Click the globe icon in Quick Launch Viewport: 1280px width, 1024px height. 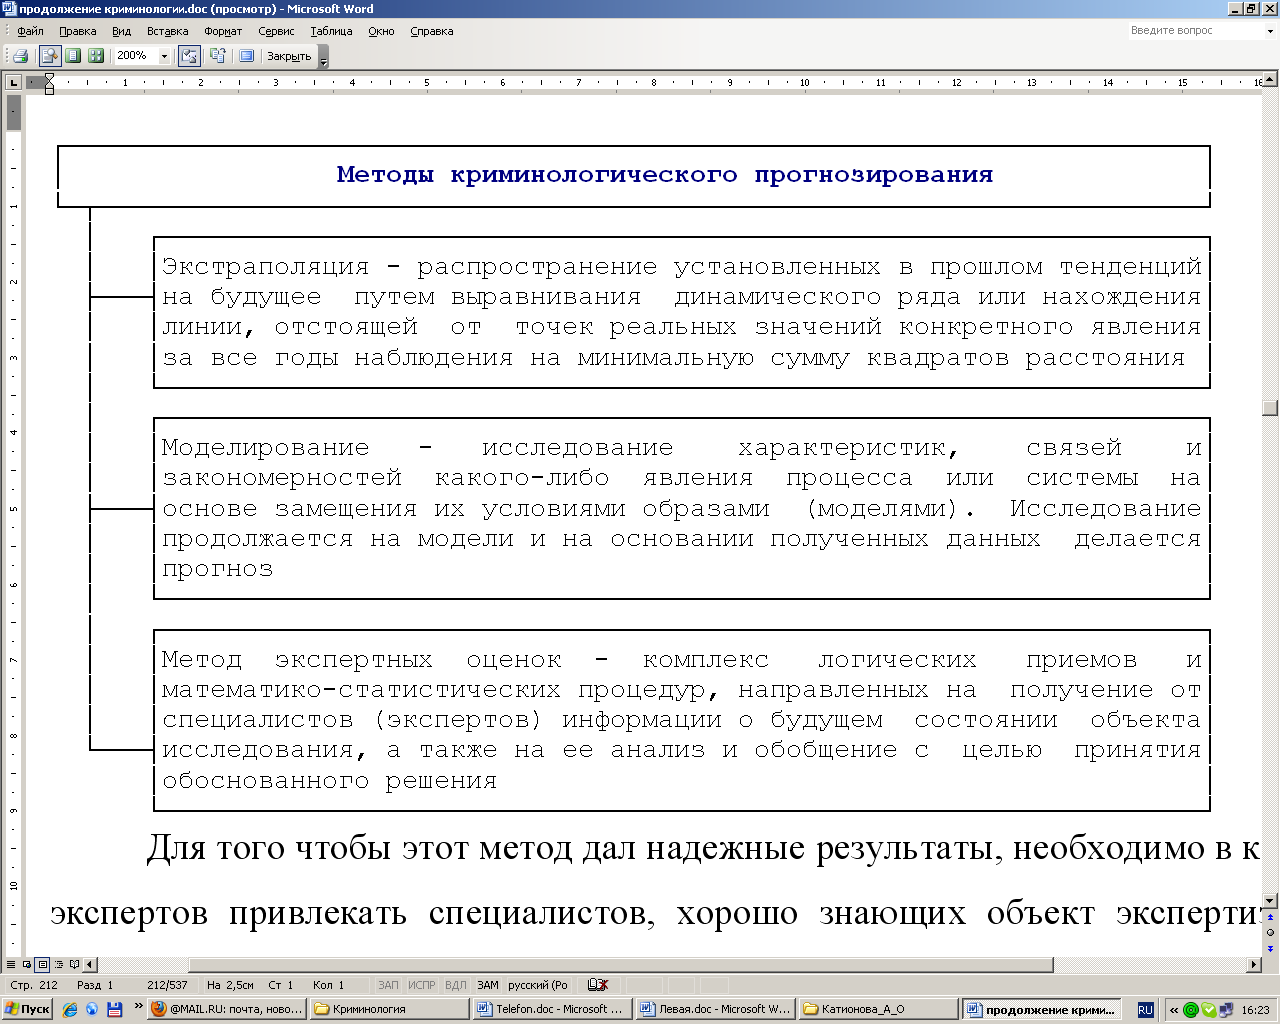[91, 1010]
